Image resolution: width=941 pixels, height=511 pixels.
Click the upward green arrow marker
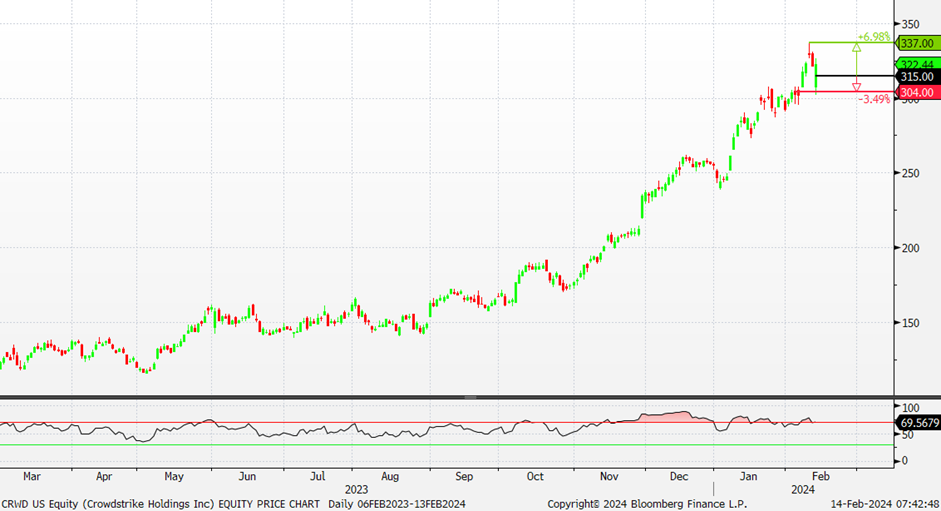pos(856,47)
